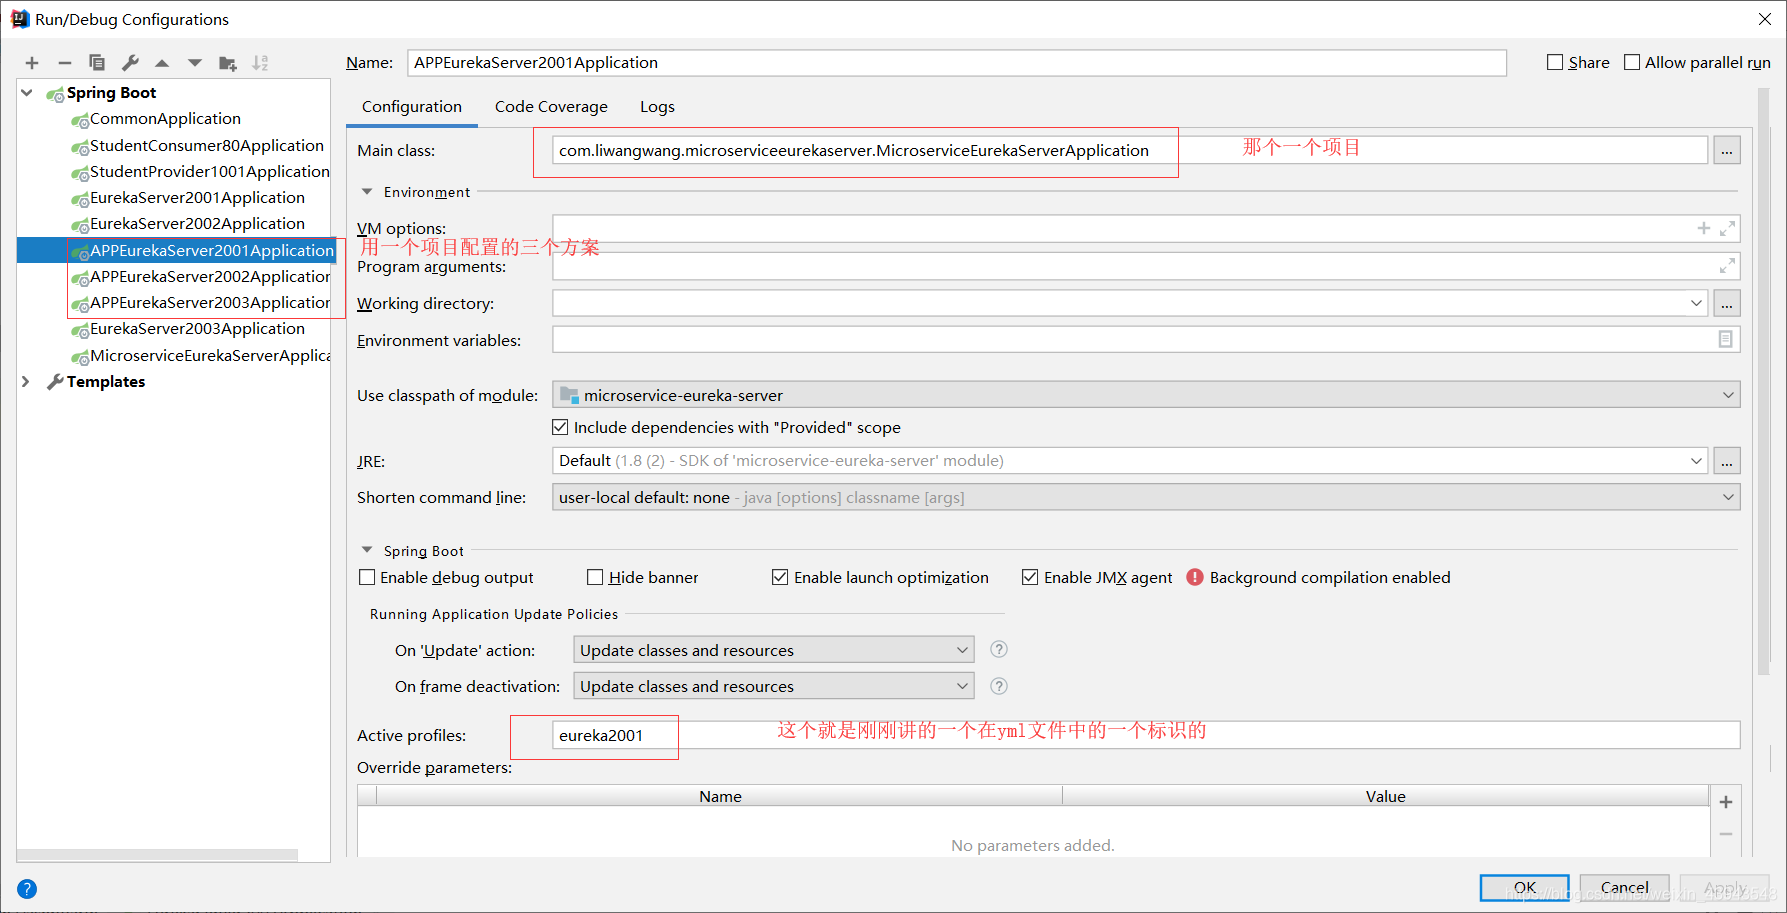Screen dimensions: 1787x913
Task: Select CommonApplication configuration
Action: tap(165, 119)
